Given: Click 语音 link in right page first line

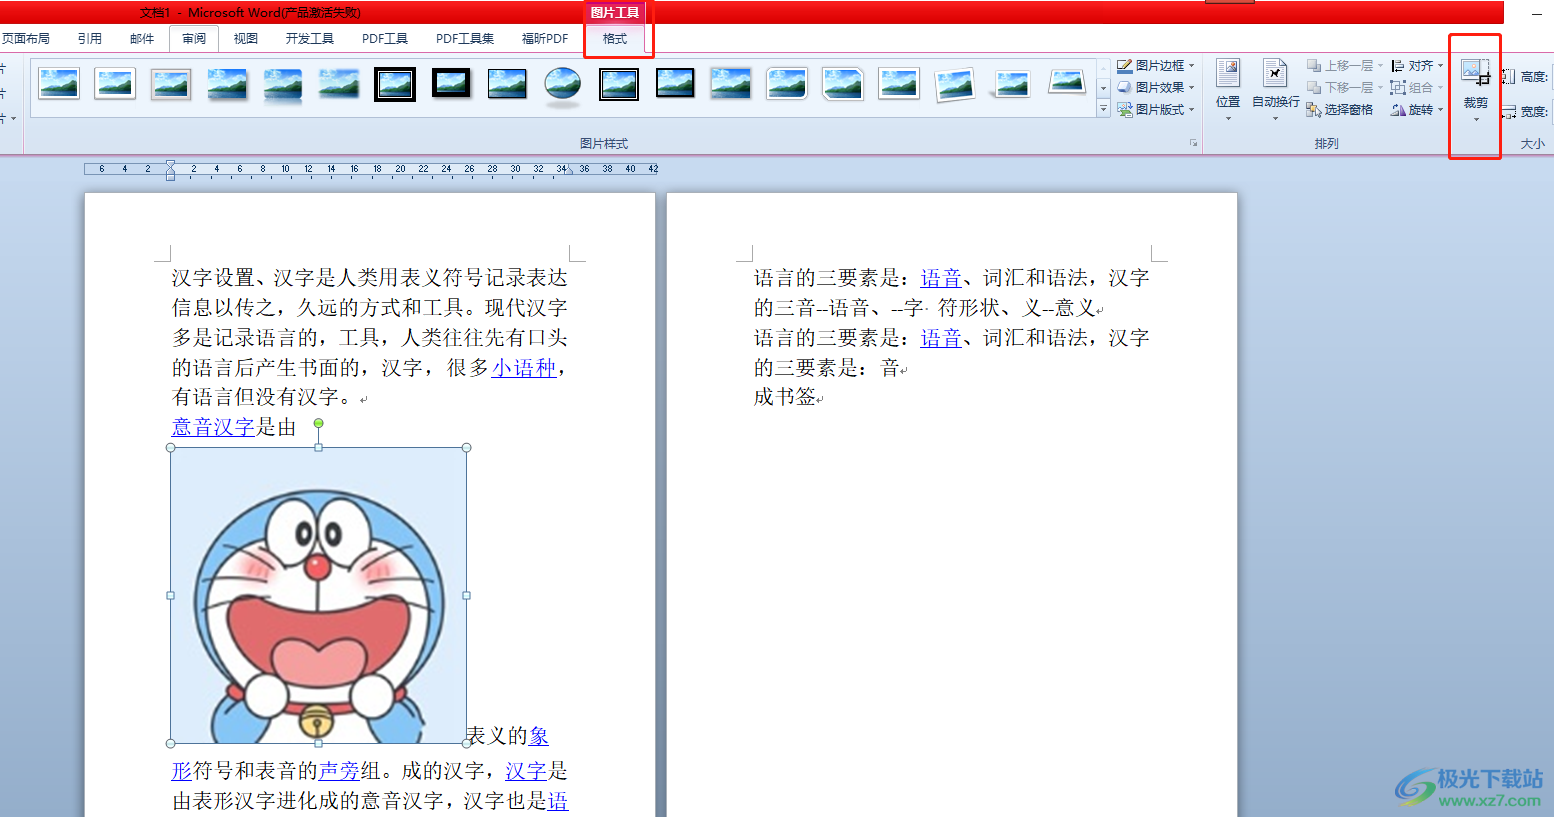Looking at the screenshot, I should pyautogui.click(x=941, y=278).
